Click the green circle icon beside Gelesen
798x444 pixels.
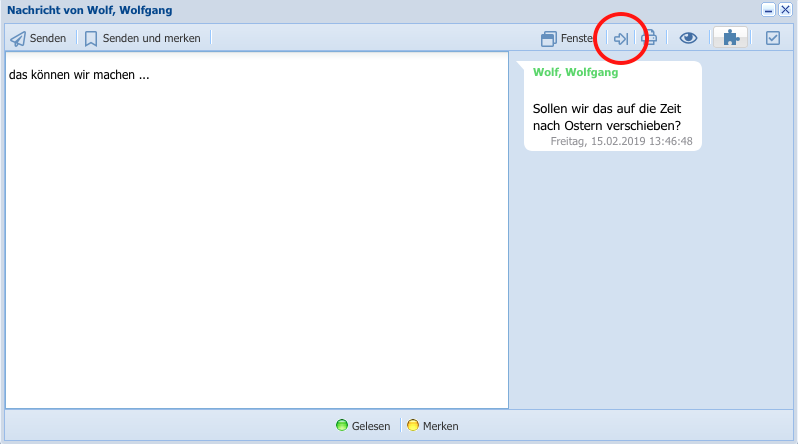(x=342, y=426)
